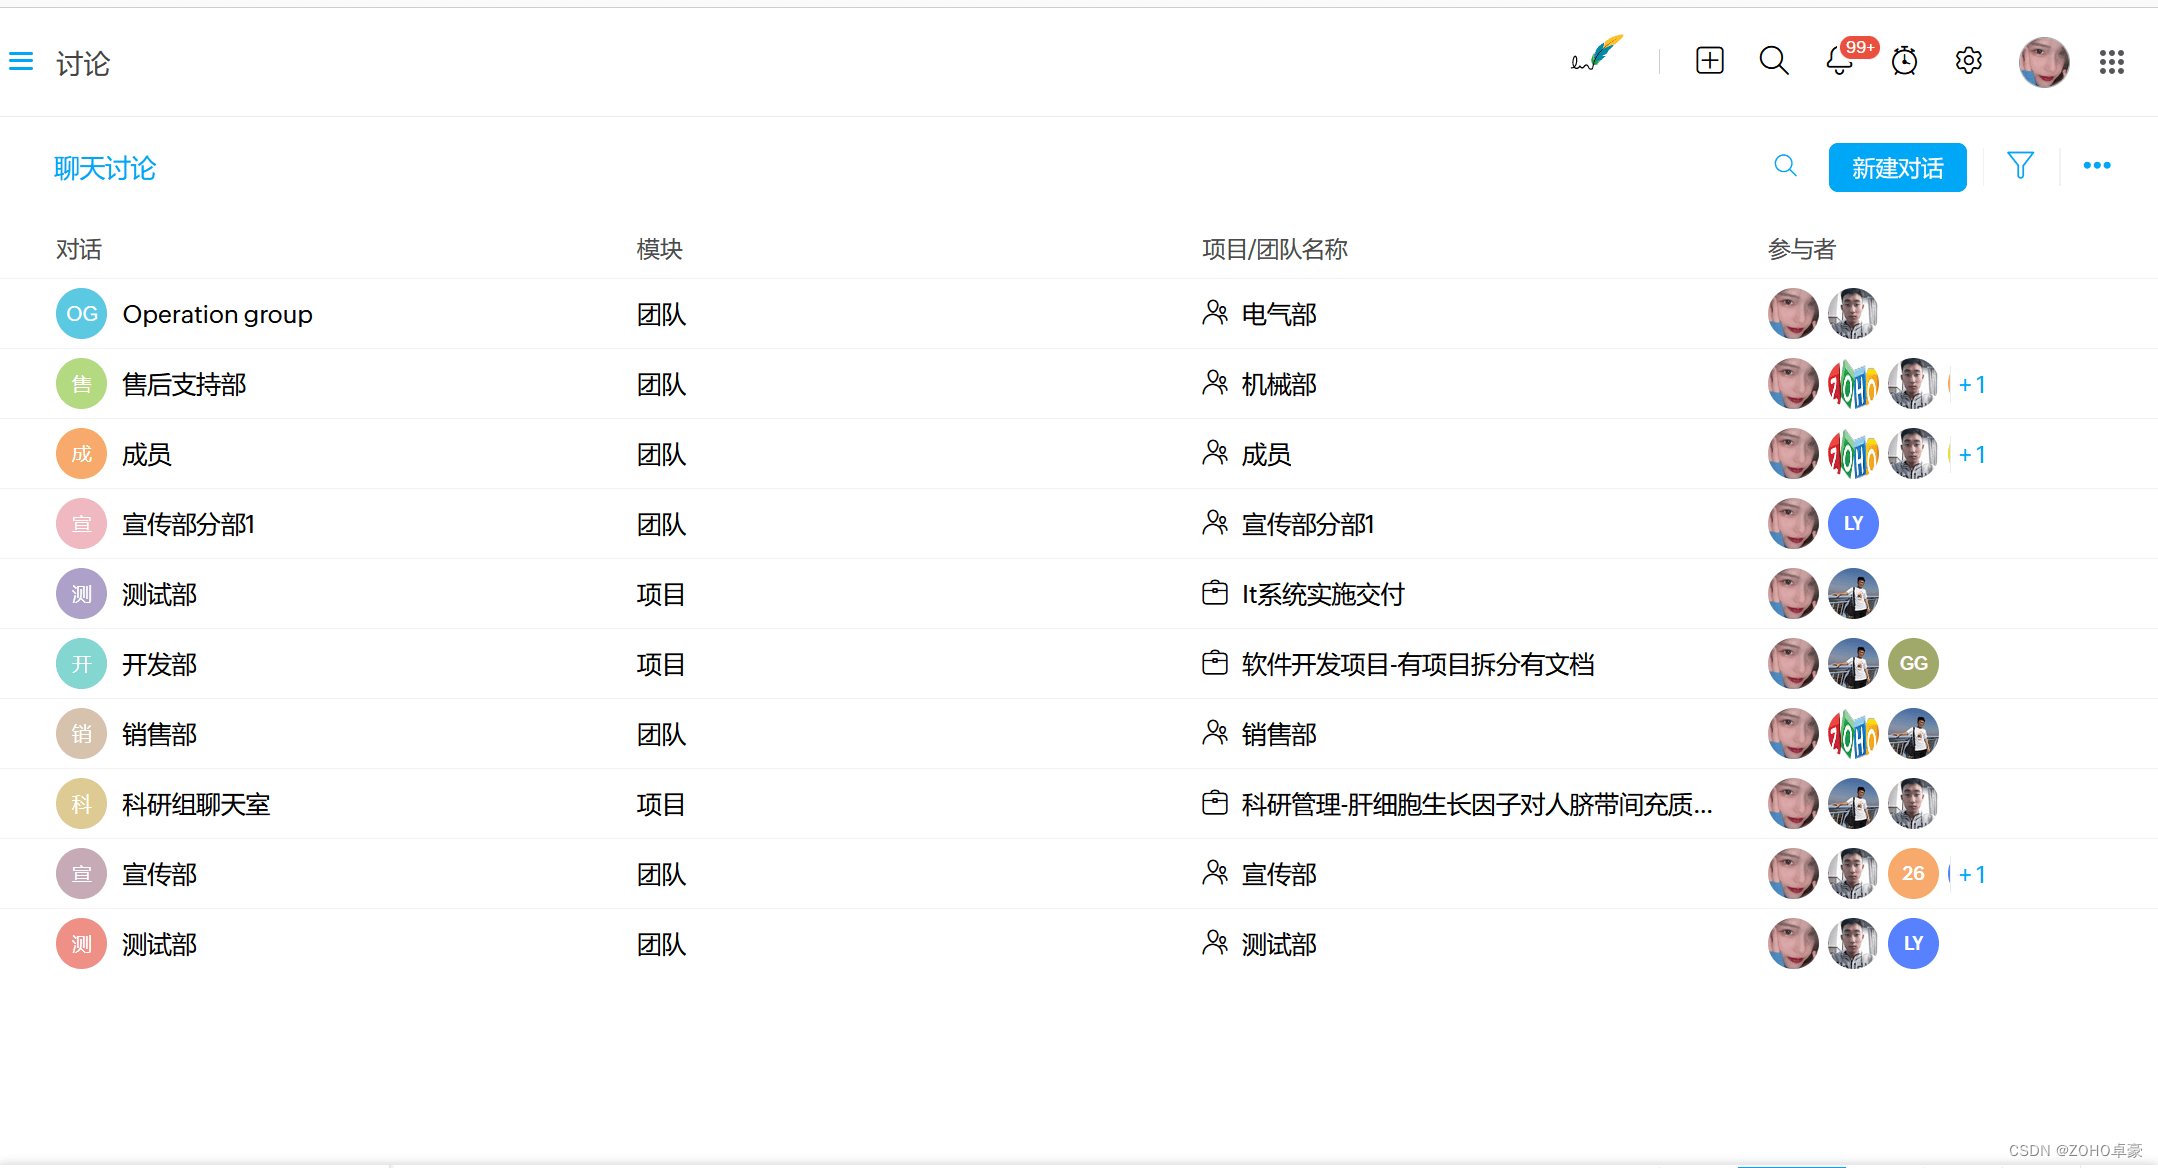Expand +1 participants in 售后支持部 row
2158x1168 pixels.
(1971, 385)
